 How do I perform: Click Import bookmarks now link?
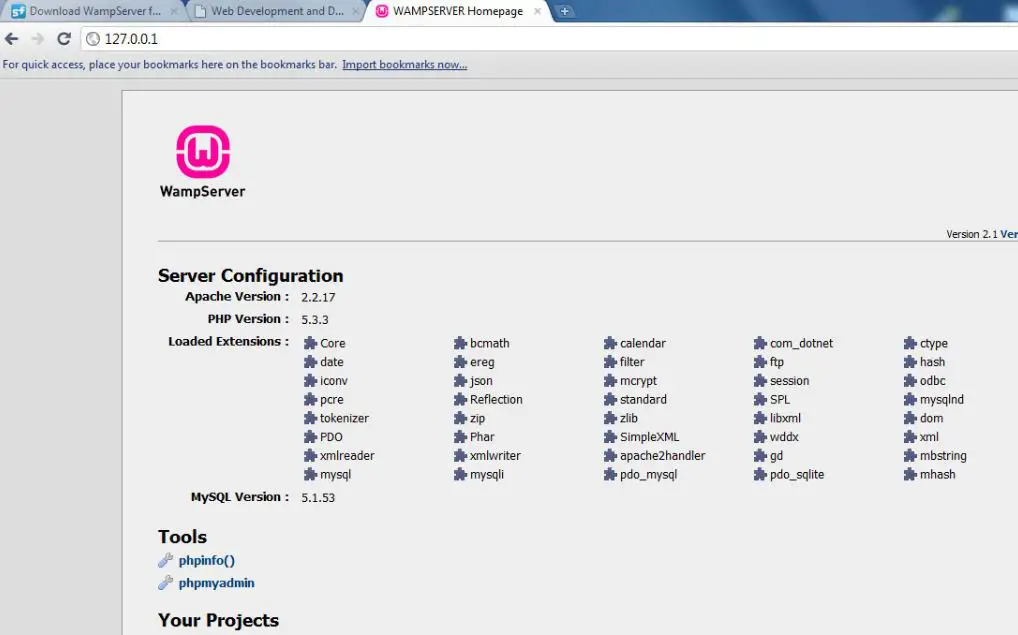[x=404, y=64]
